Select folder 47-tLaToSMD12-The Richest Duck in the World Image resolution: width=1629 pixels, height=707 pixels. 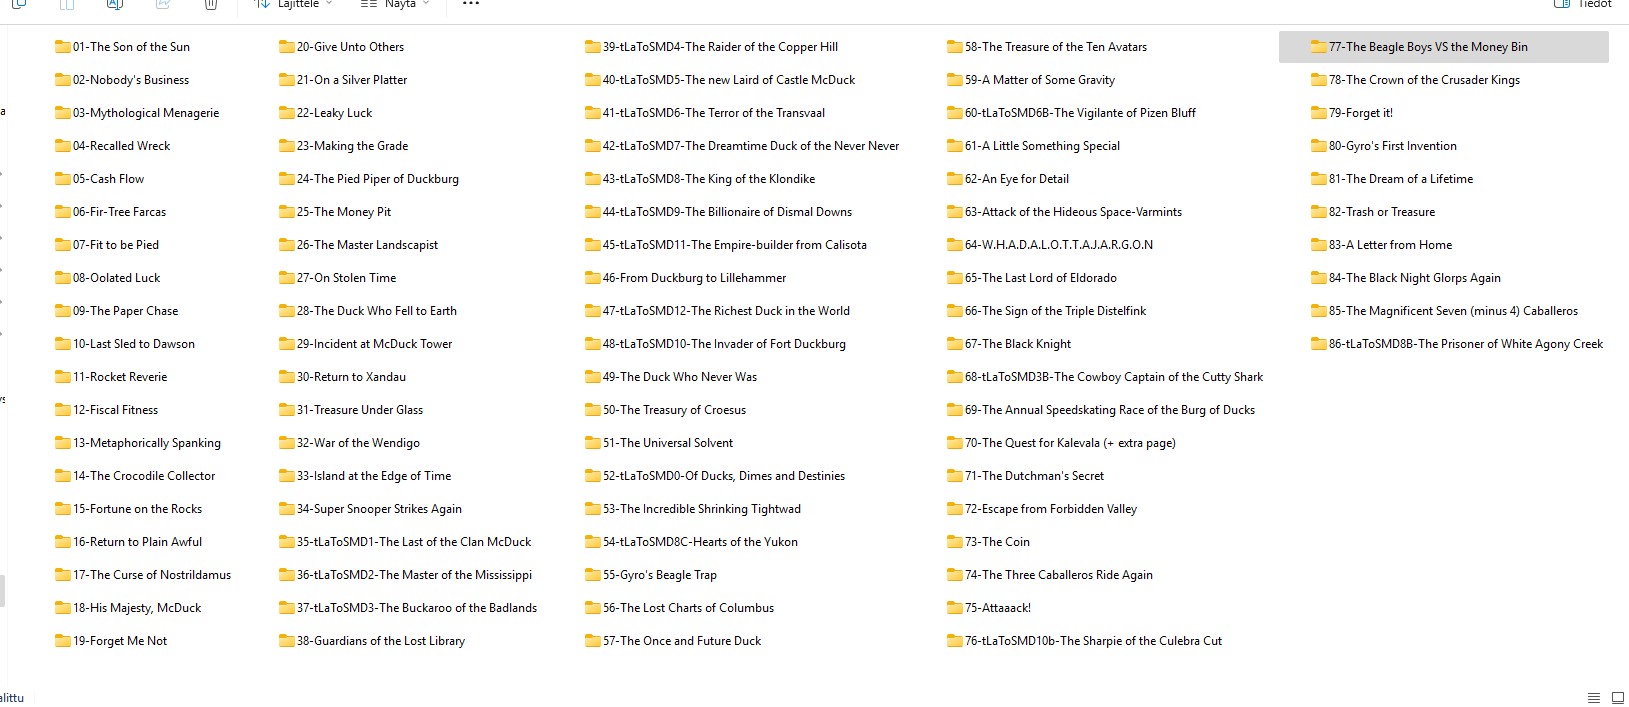[718, 311]
